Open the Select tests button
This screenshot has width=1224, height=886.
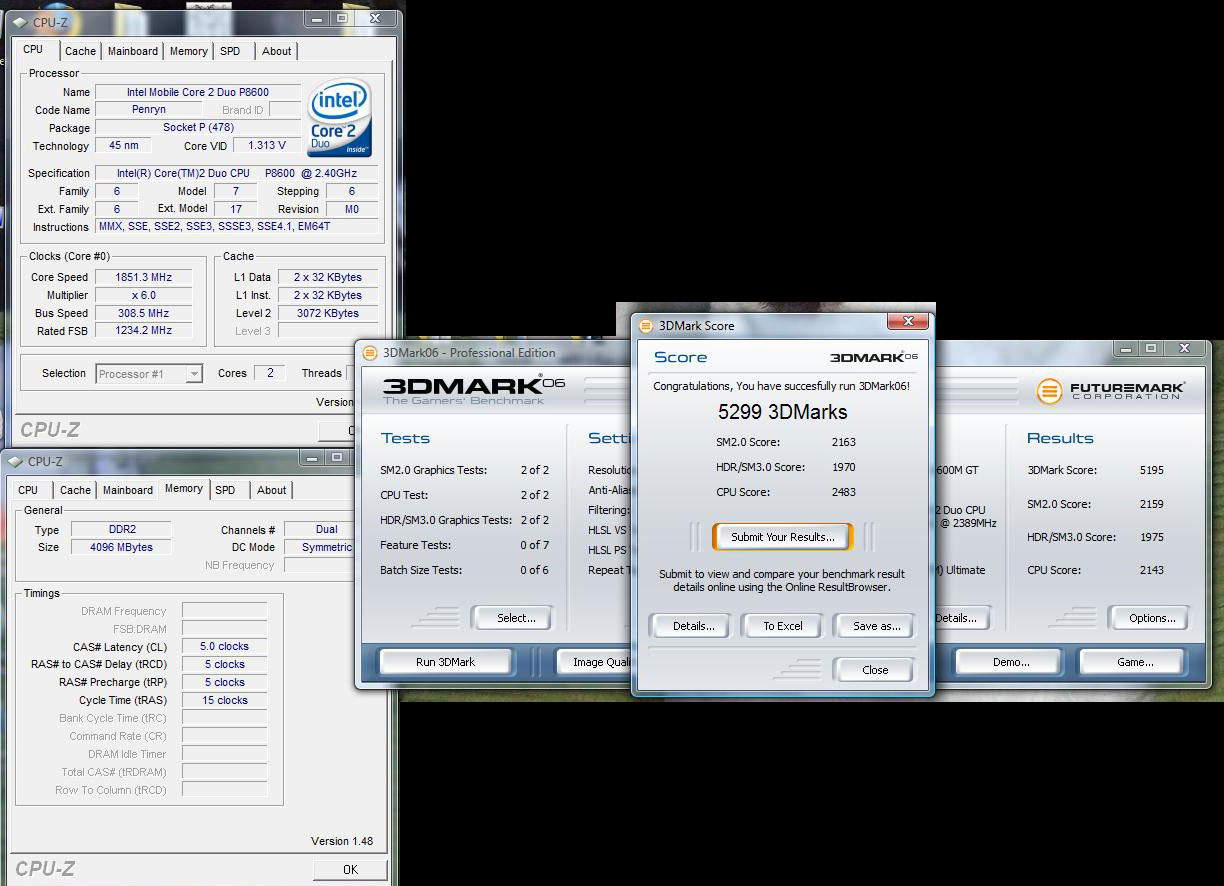(x=516, y=618)
